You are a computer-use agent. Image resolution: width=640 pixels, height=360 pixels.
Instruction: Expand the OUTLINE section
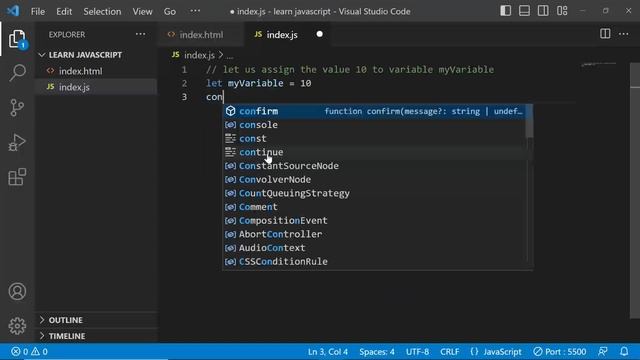click(x=65, y=320)
